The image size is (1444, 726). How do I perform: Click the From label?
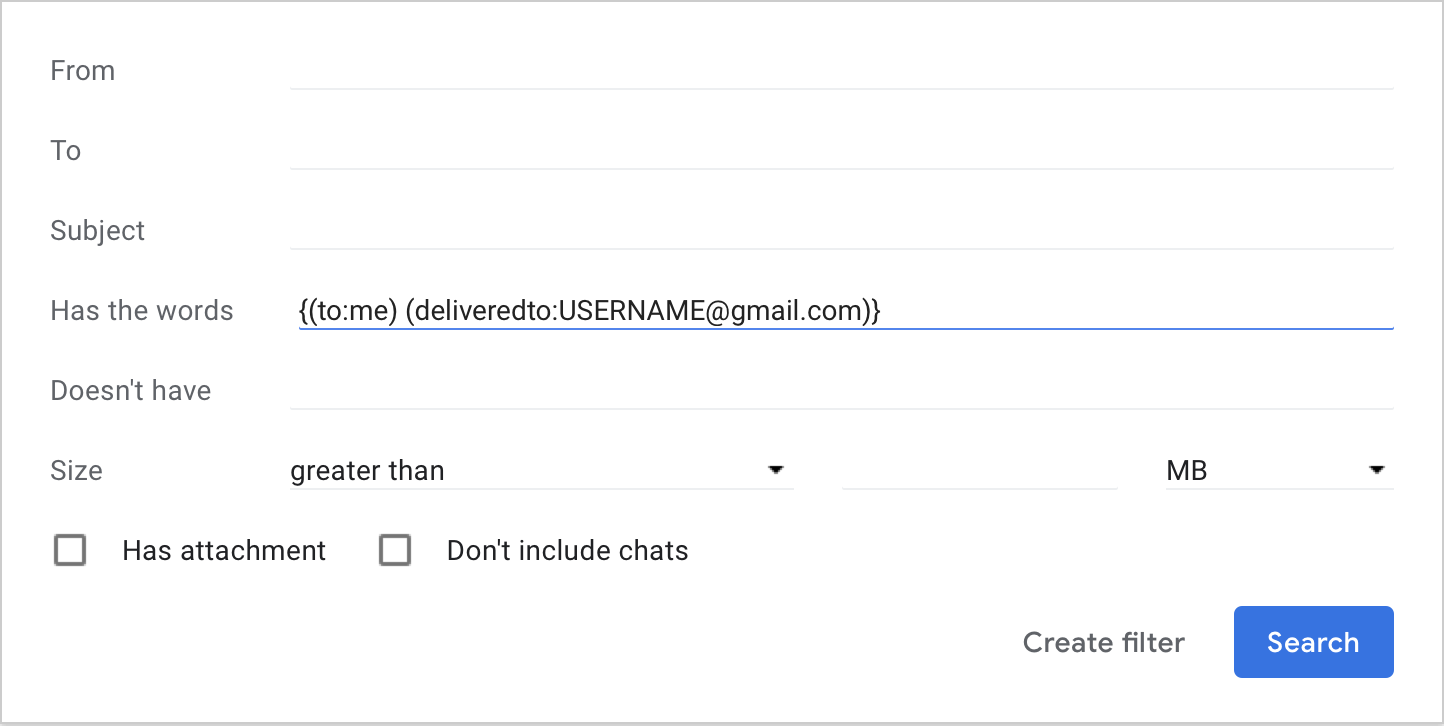click(x=82, y=70)
